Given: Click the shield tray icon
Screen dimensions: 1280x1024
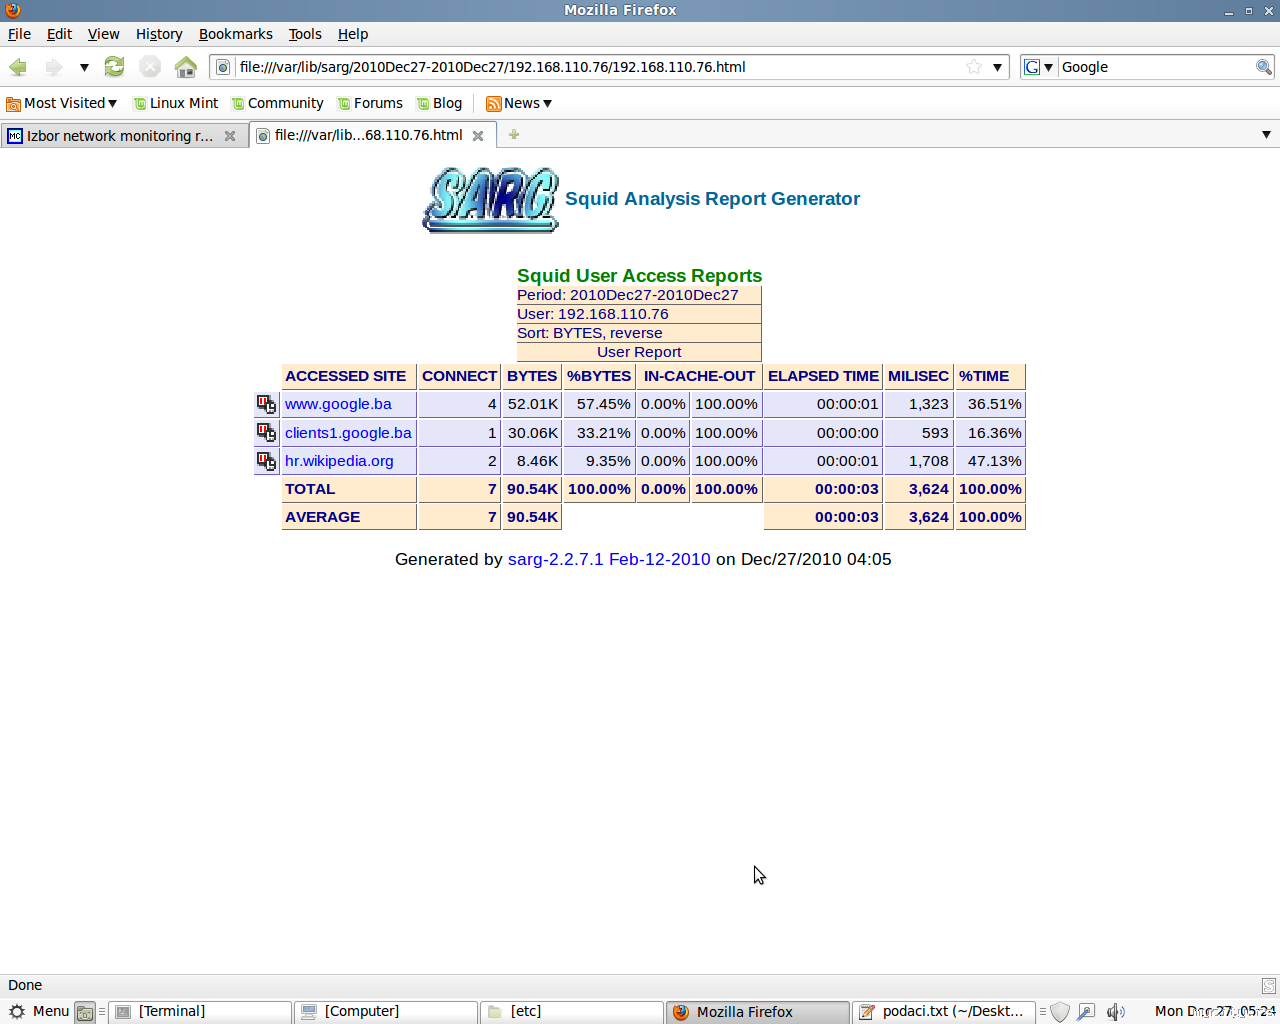Looking at the screenshot, I should (x=1060, y=1012).
